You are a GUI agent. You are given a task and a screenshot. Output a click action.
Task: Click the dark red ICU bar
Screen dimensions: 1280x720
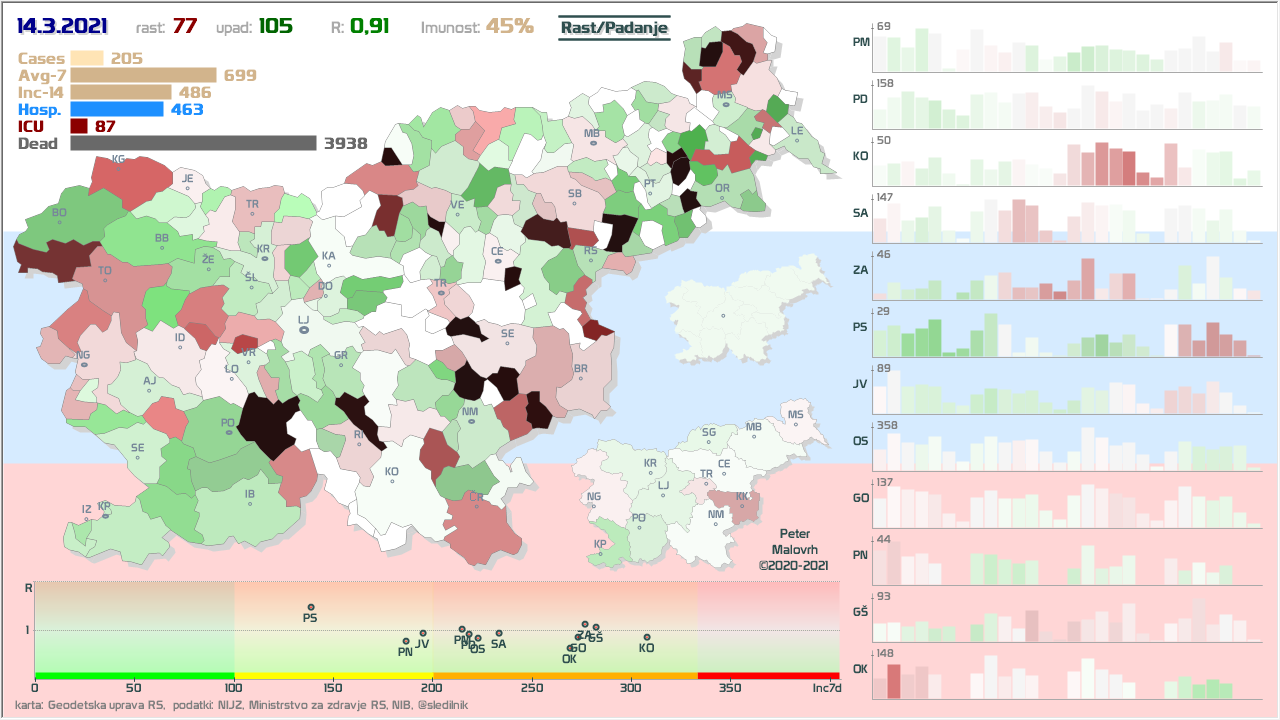tap(79, 126)
